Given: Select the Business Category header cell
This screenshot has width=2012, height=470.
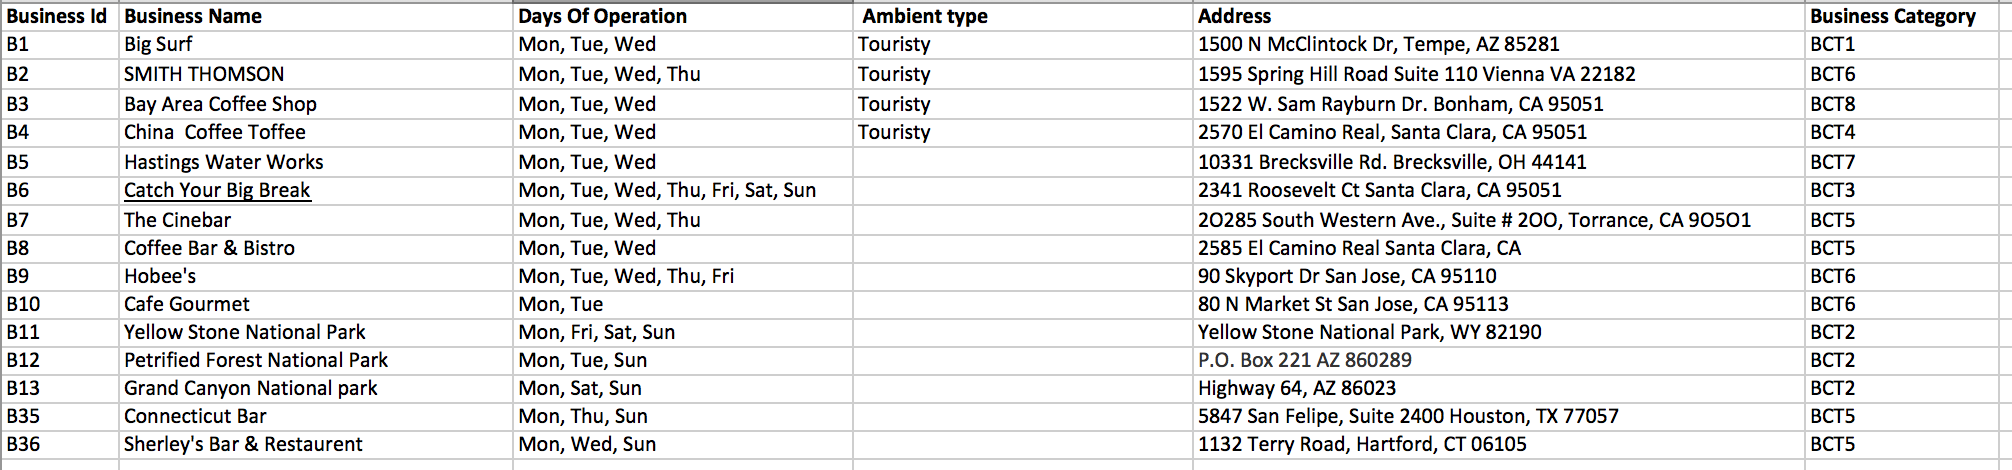Looking at the screenshot, I should pos(1902,16).
